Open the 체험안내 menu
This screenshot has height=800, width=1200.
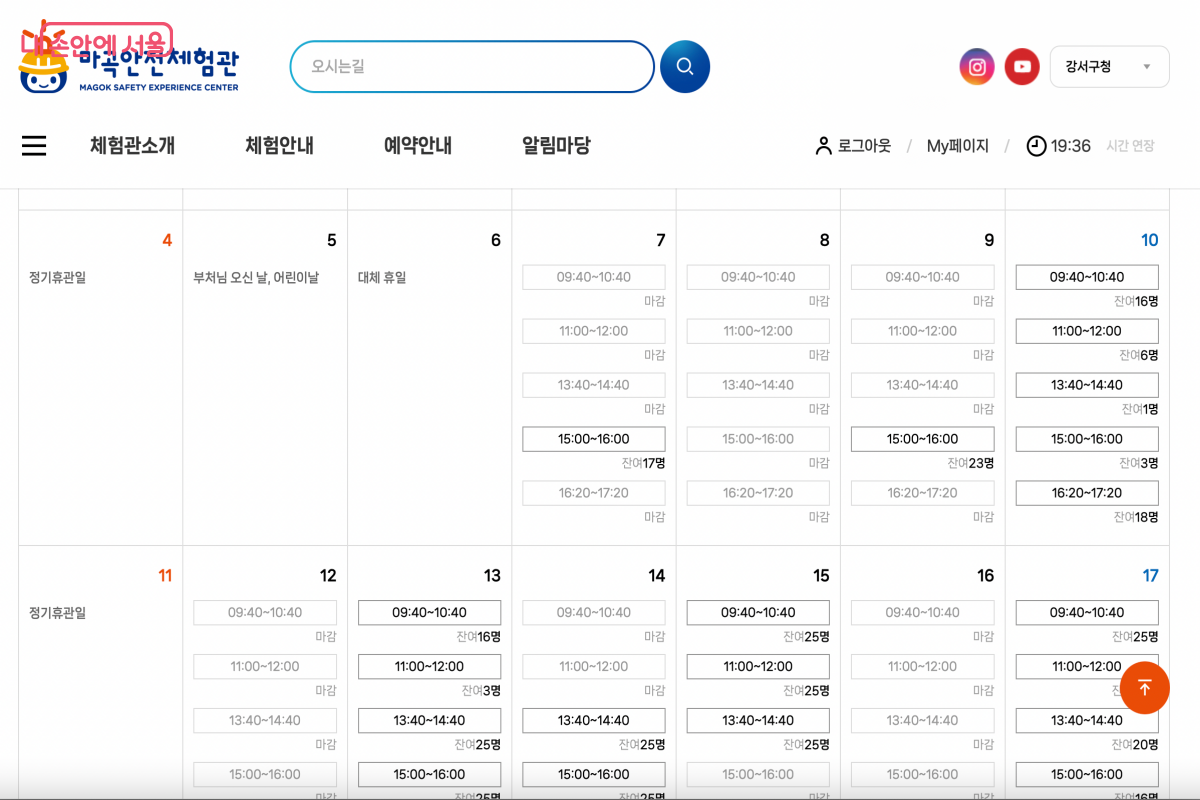tap(279, 146)
